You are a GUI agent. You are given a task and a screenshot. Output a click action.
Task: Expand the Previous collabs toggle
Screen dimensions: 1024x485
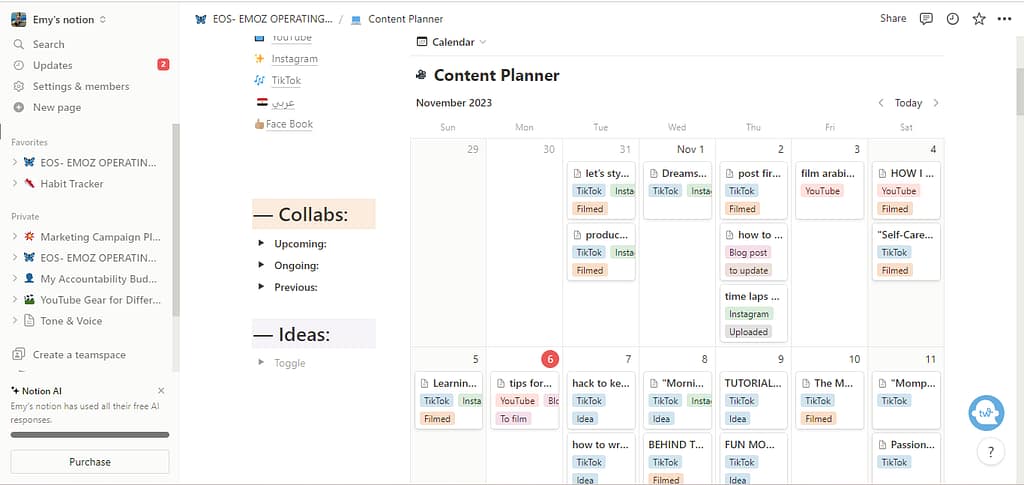pyautogui.click(x=262, y=287)
